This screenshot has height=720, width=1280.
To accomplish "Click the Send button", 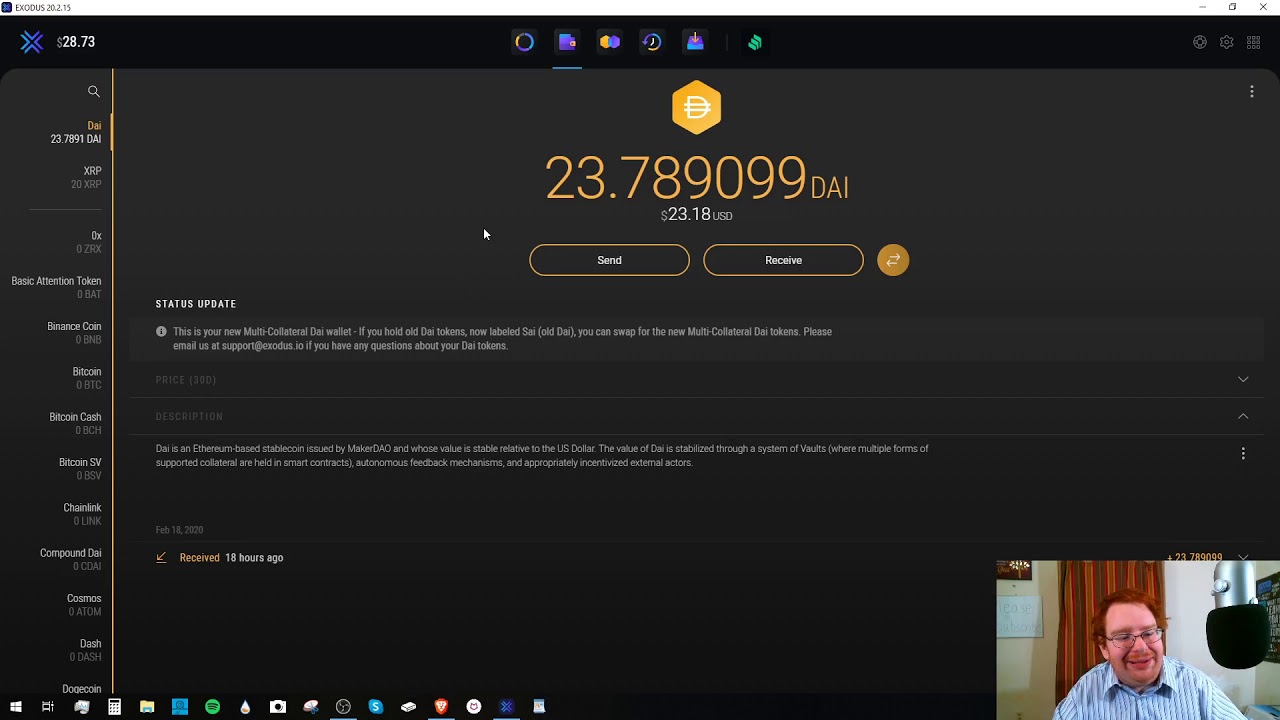I will pos(609,260).
